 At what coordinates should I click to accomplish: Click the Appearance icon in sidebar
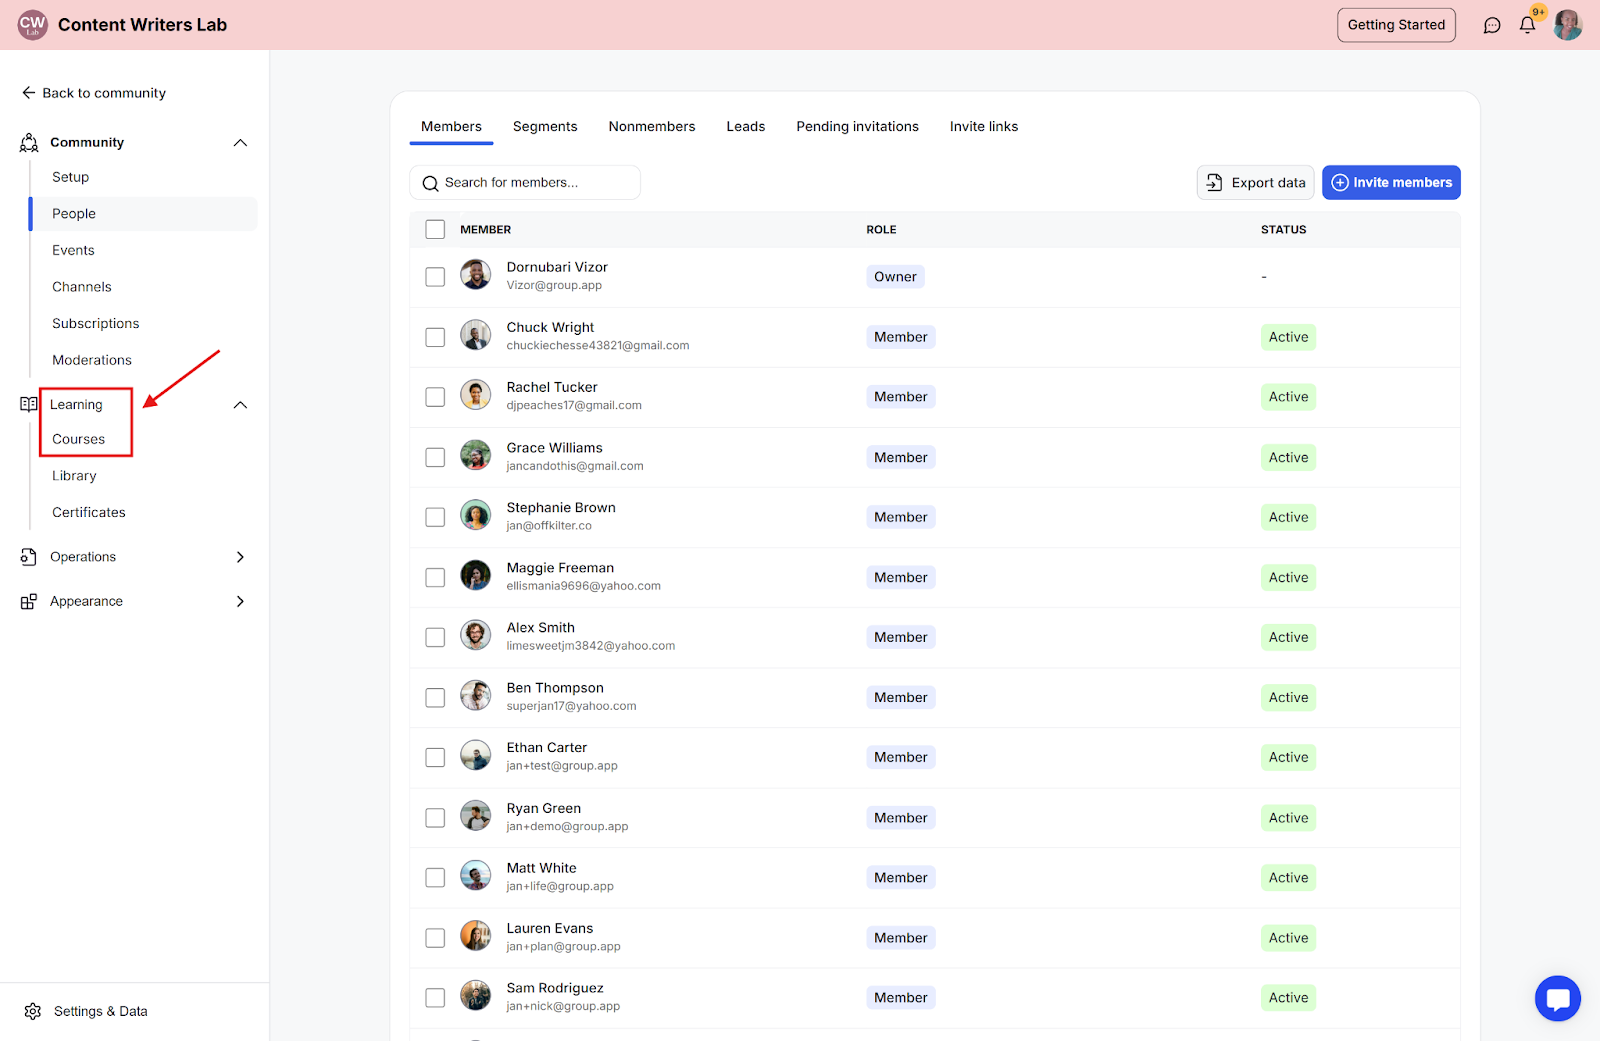29,601
